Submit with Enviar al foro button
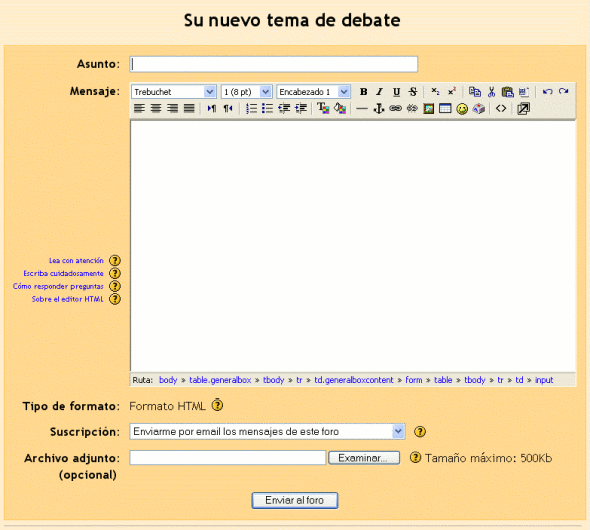590x530 pixels. click(295, 500)
